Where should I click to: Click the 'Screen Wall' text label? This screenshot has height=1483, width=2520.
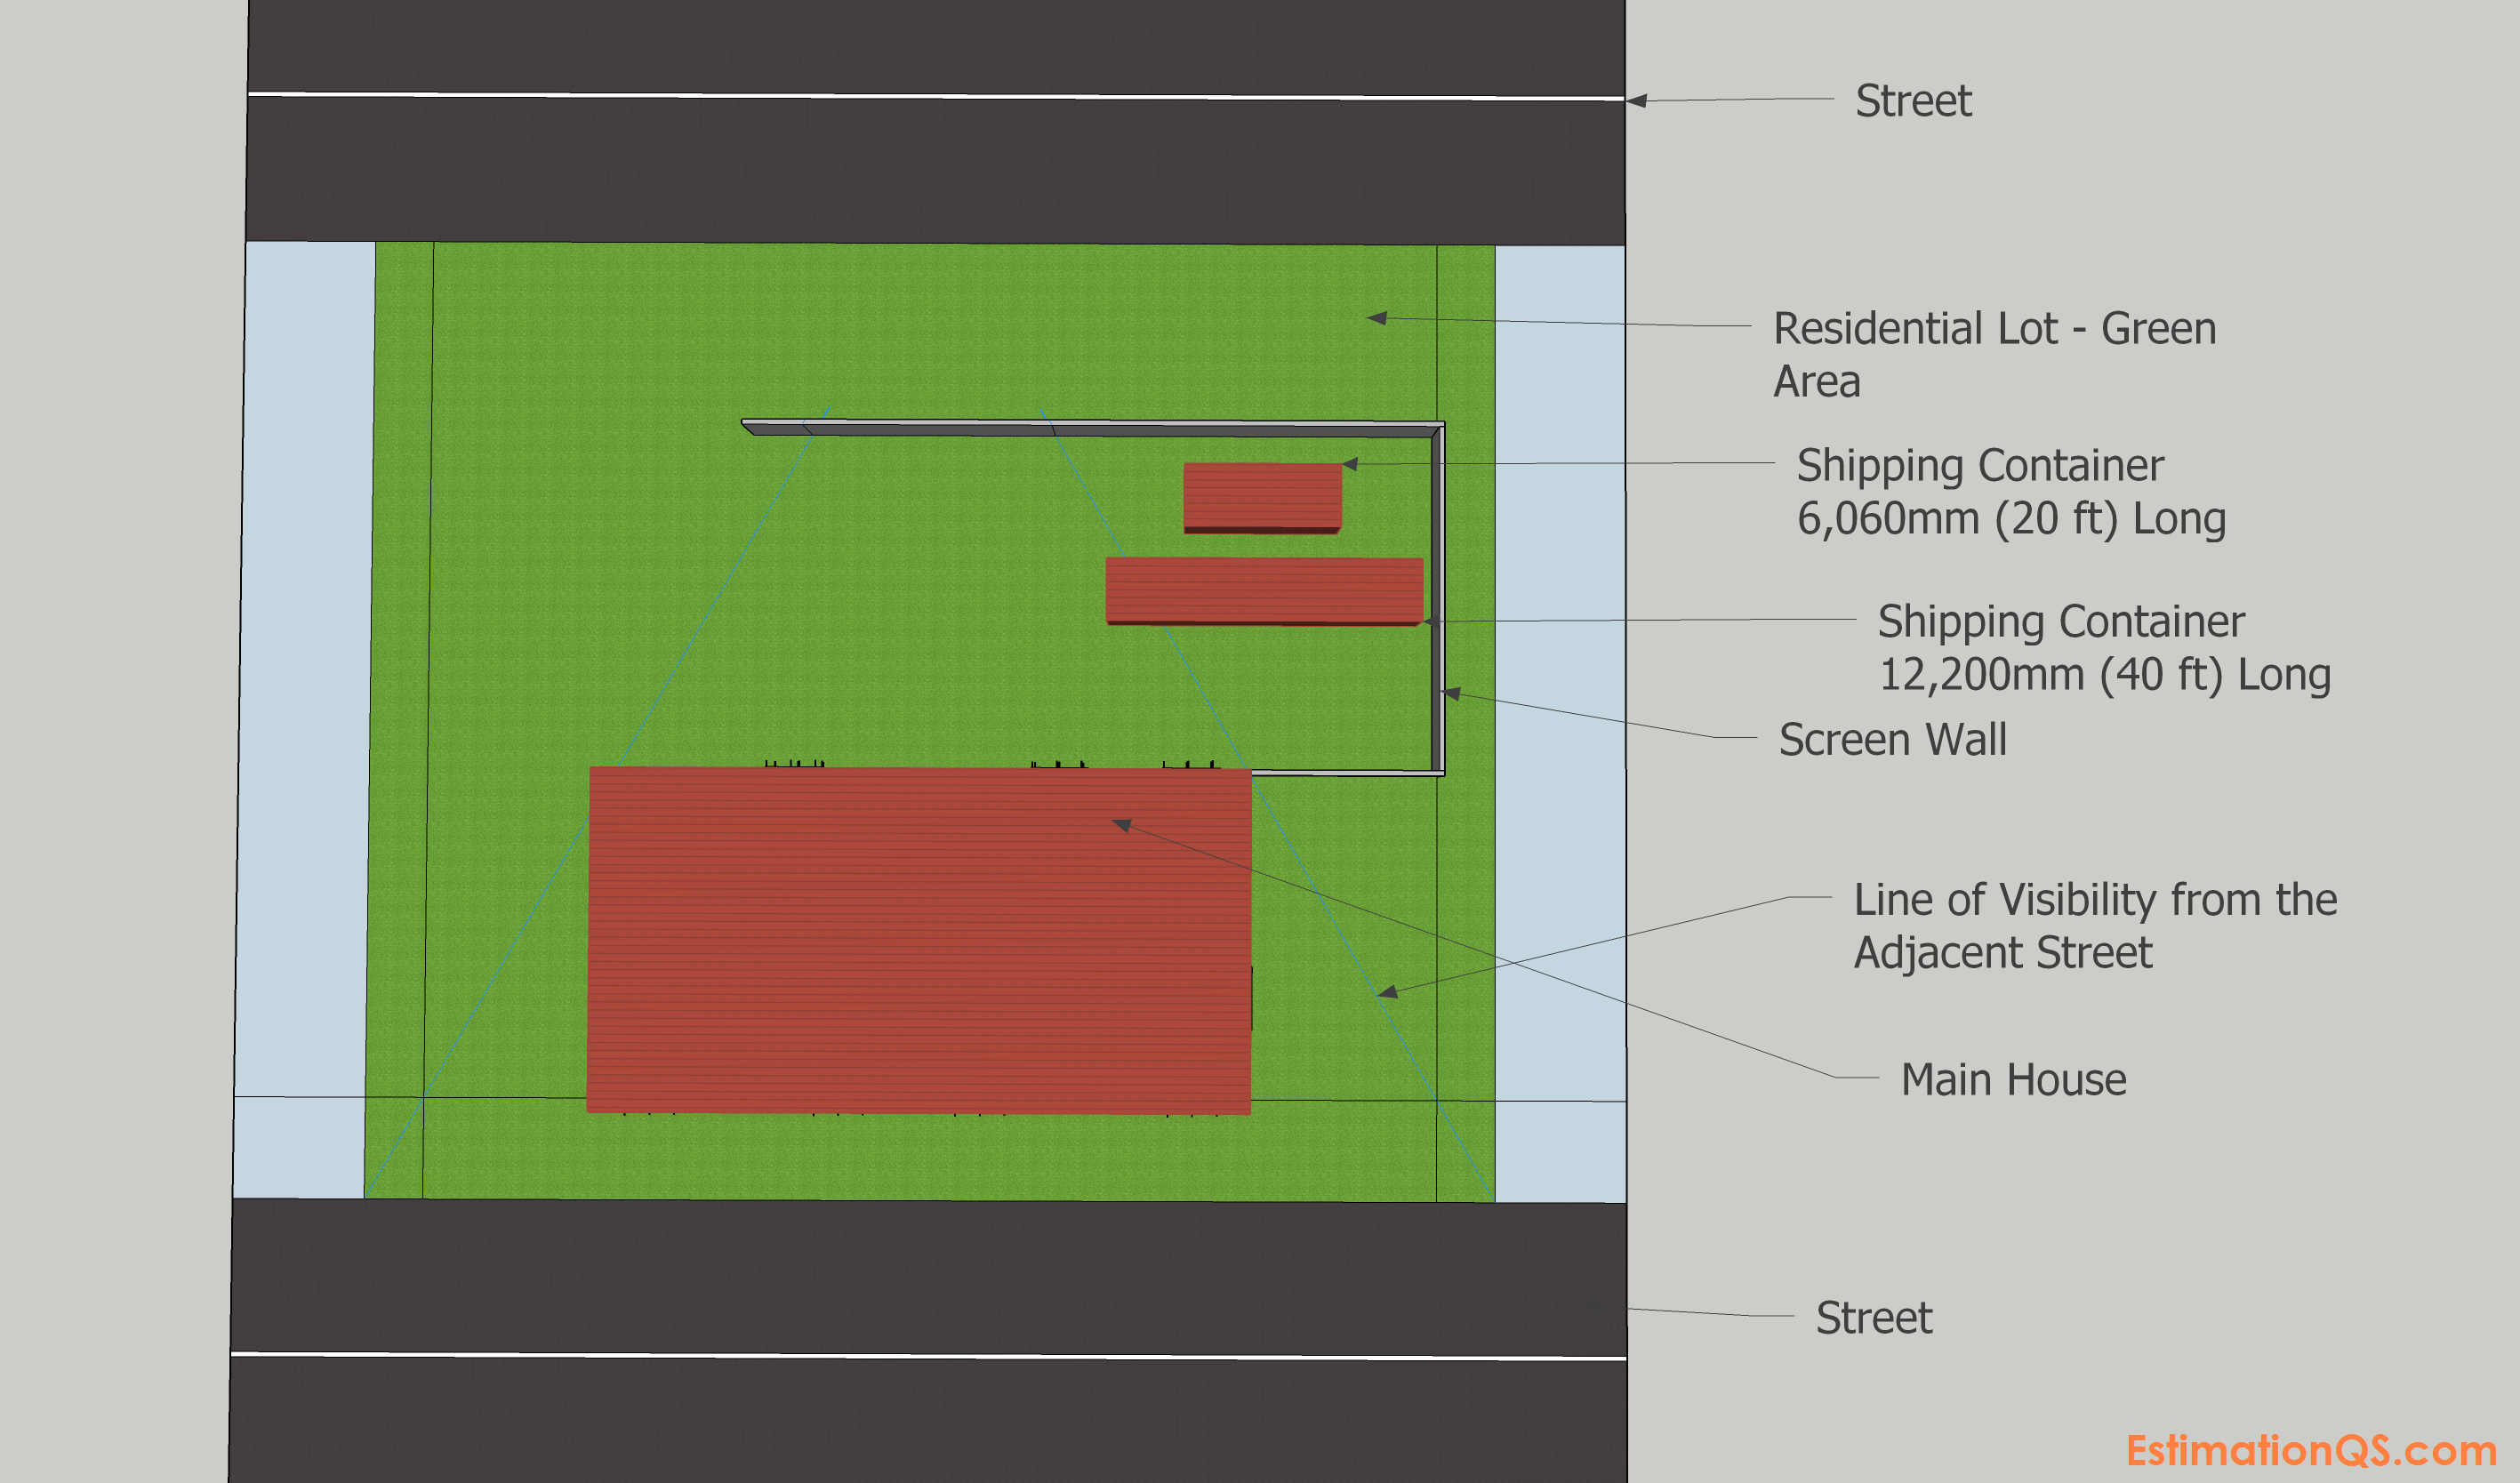tap(1892, 740)
